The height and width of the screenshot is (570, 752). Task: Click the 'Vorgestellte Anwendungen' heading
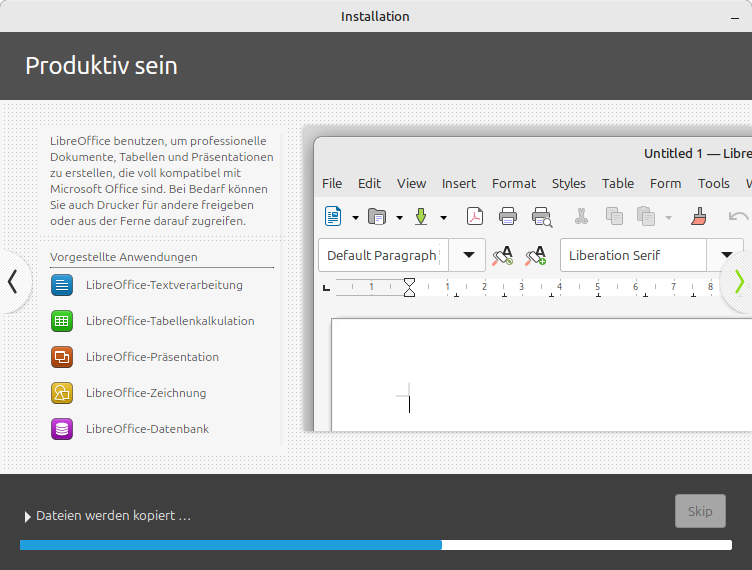[x=124, y=257]
